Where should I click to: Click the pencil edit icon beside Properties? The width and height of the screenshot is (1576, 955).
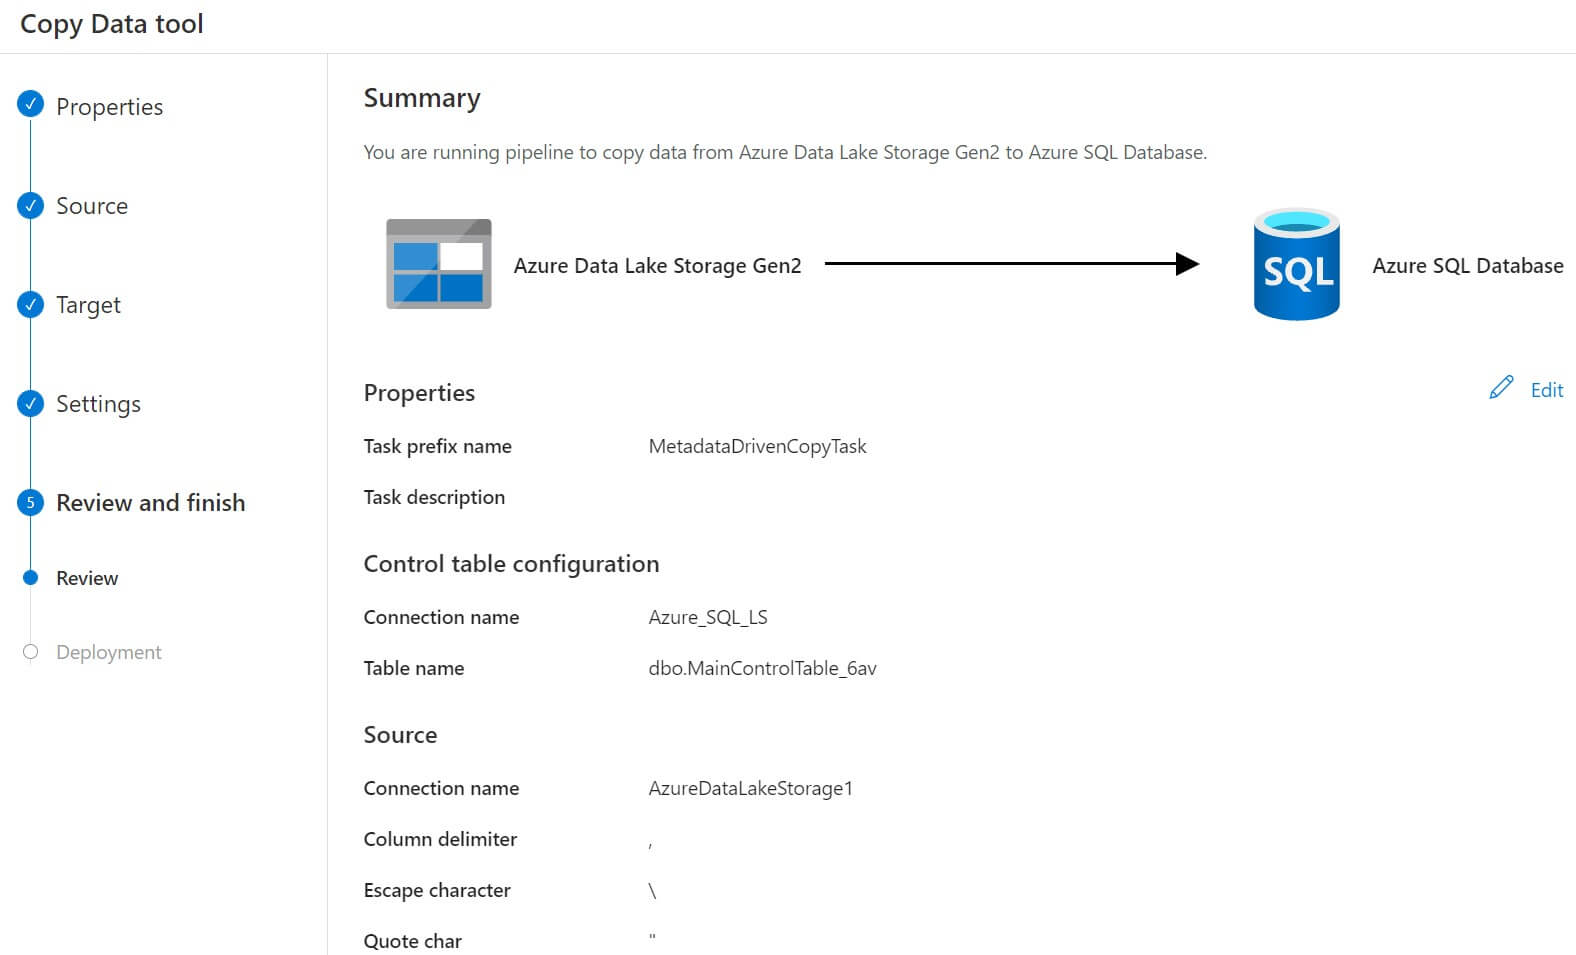1501,388
